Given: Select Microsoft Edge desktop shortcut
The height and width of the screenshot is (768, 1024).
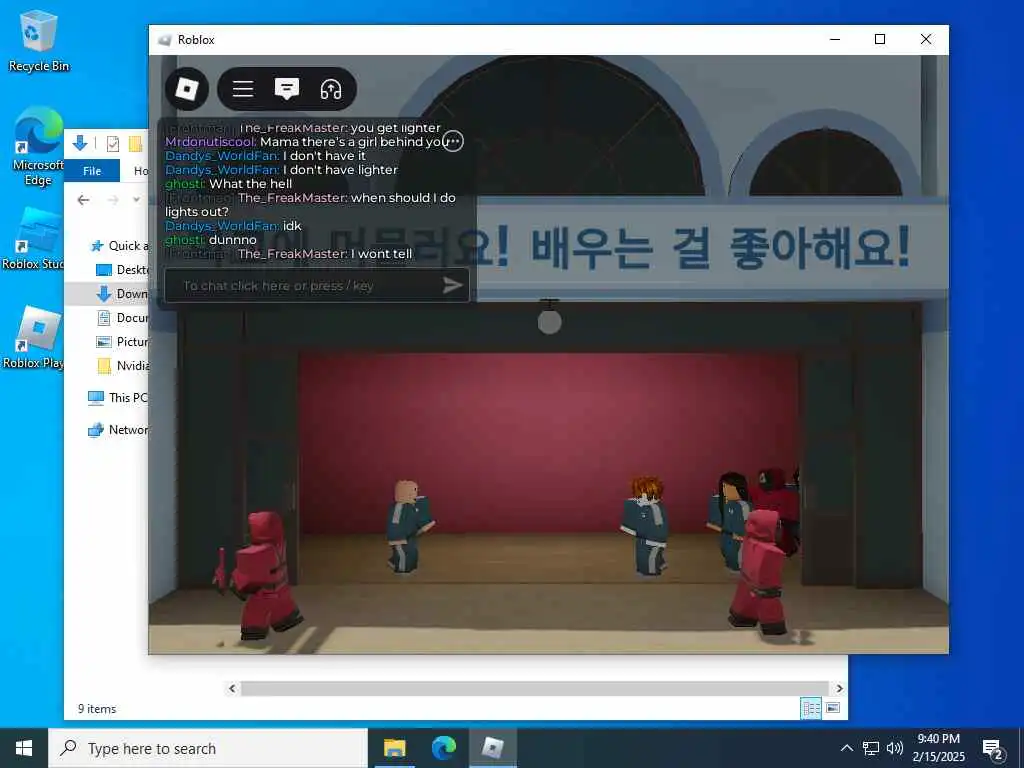Looking at the screenshot, I should pyautogui.click(x=39, y=147).
